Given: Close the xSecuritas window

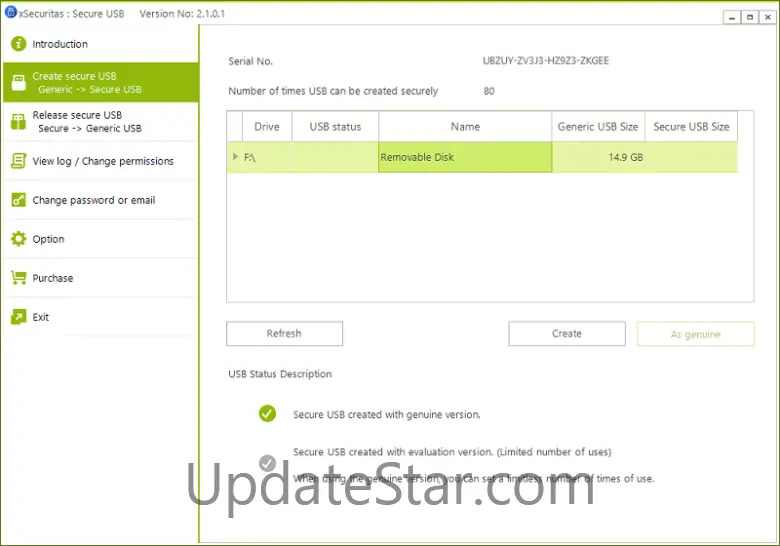Looking at the screenshot, I should 768,17.
